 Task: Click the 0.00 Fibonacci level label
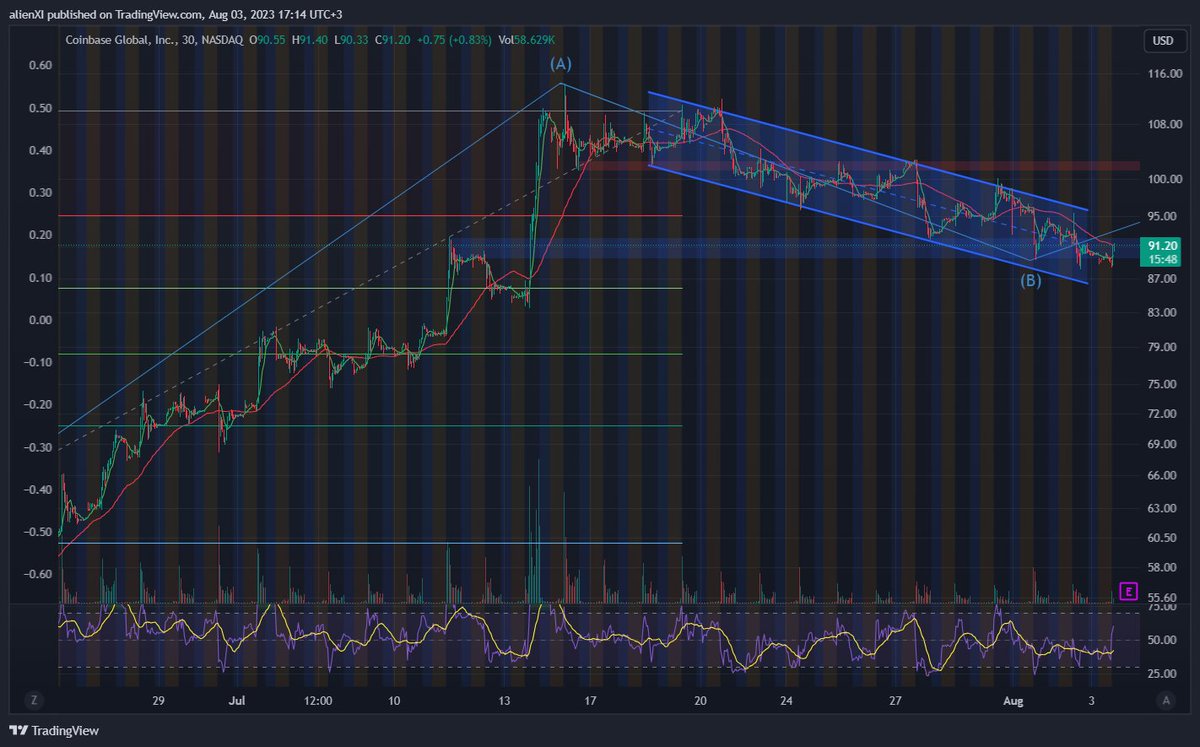(41, 320)
